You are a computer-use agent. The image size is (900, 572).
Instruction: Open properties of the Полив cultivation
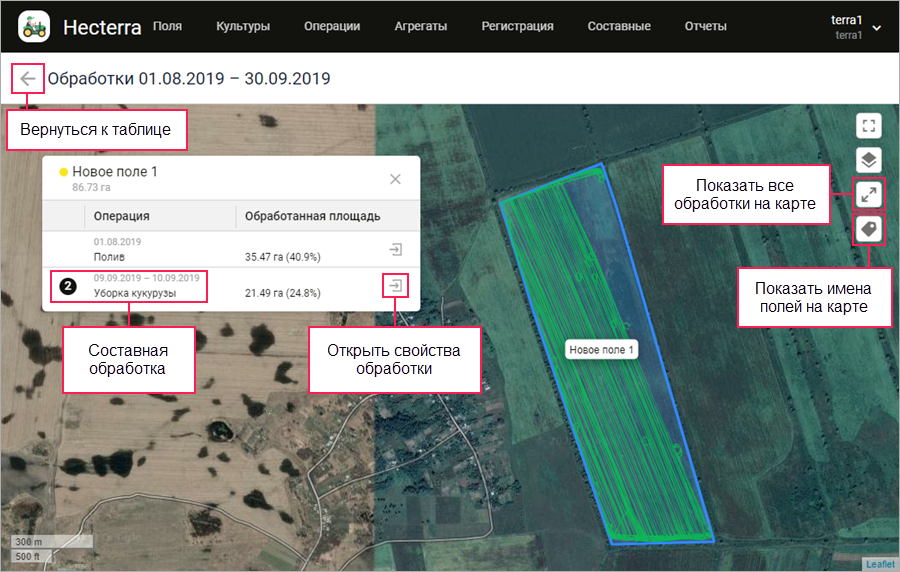[x=395, y=250]
